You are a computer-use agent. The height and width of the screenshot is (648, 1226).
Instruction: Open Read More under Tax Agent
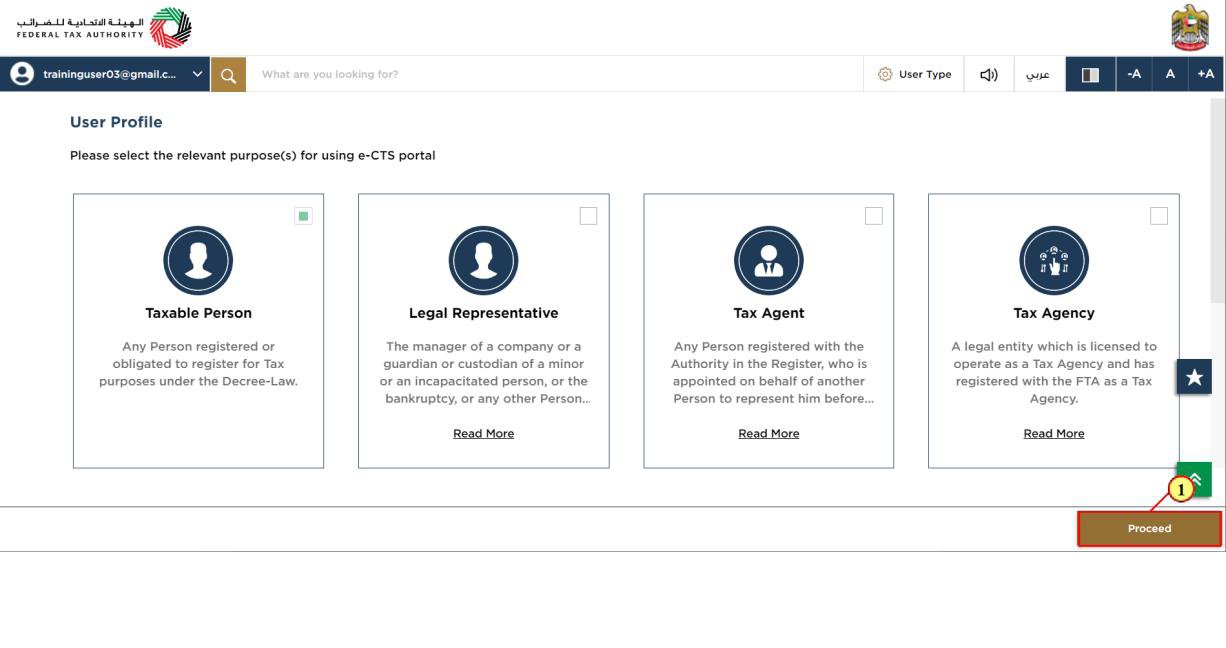[x=769, y=433]
